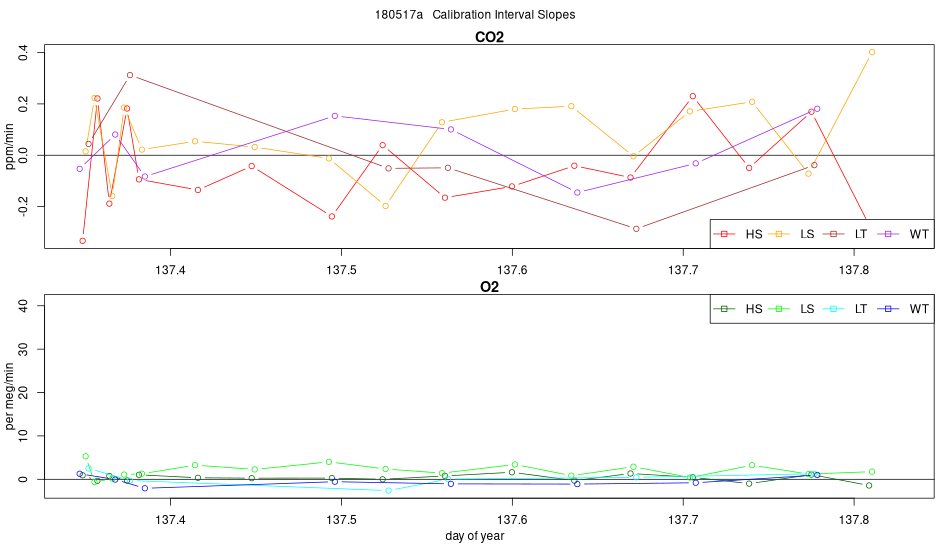Click the 'per meg/min' y-axis label
Image resolution: width=950 pixels, height=550 pixels.
pos(9,397)
